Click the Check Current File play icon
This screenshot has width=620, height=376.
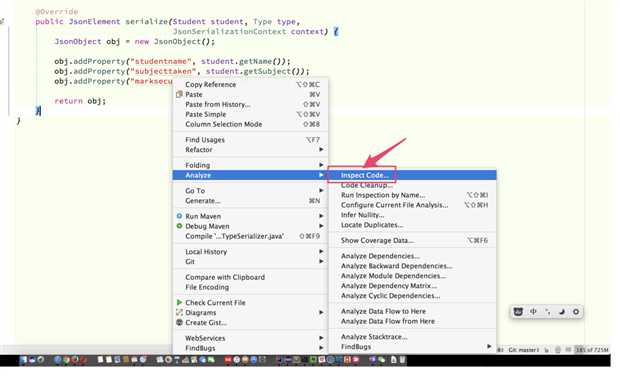[179, 302]
